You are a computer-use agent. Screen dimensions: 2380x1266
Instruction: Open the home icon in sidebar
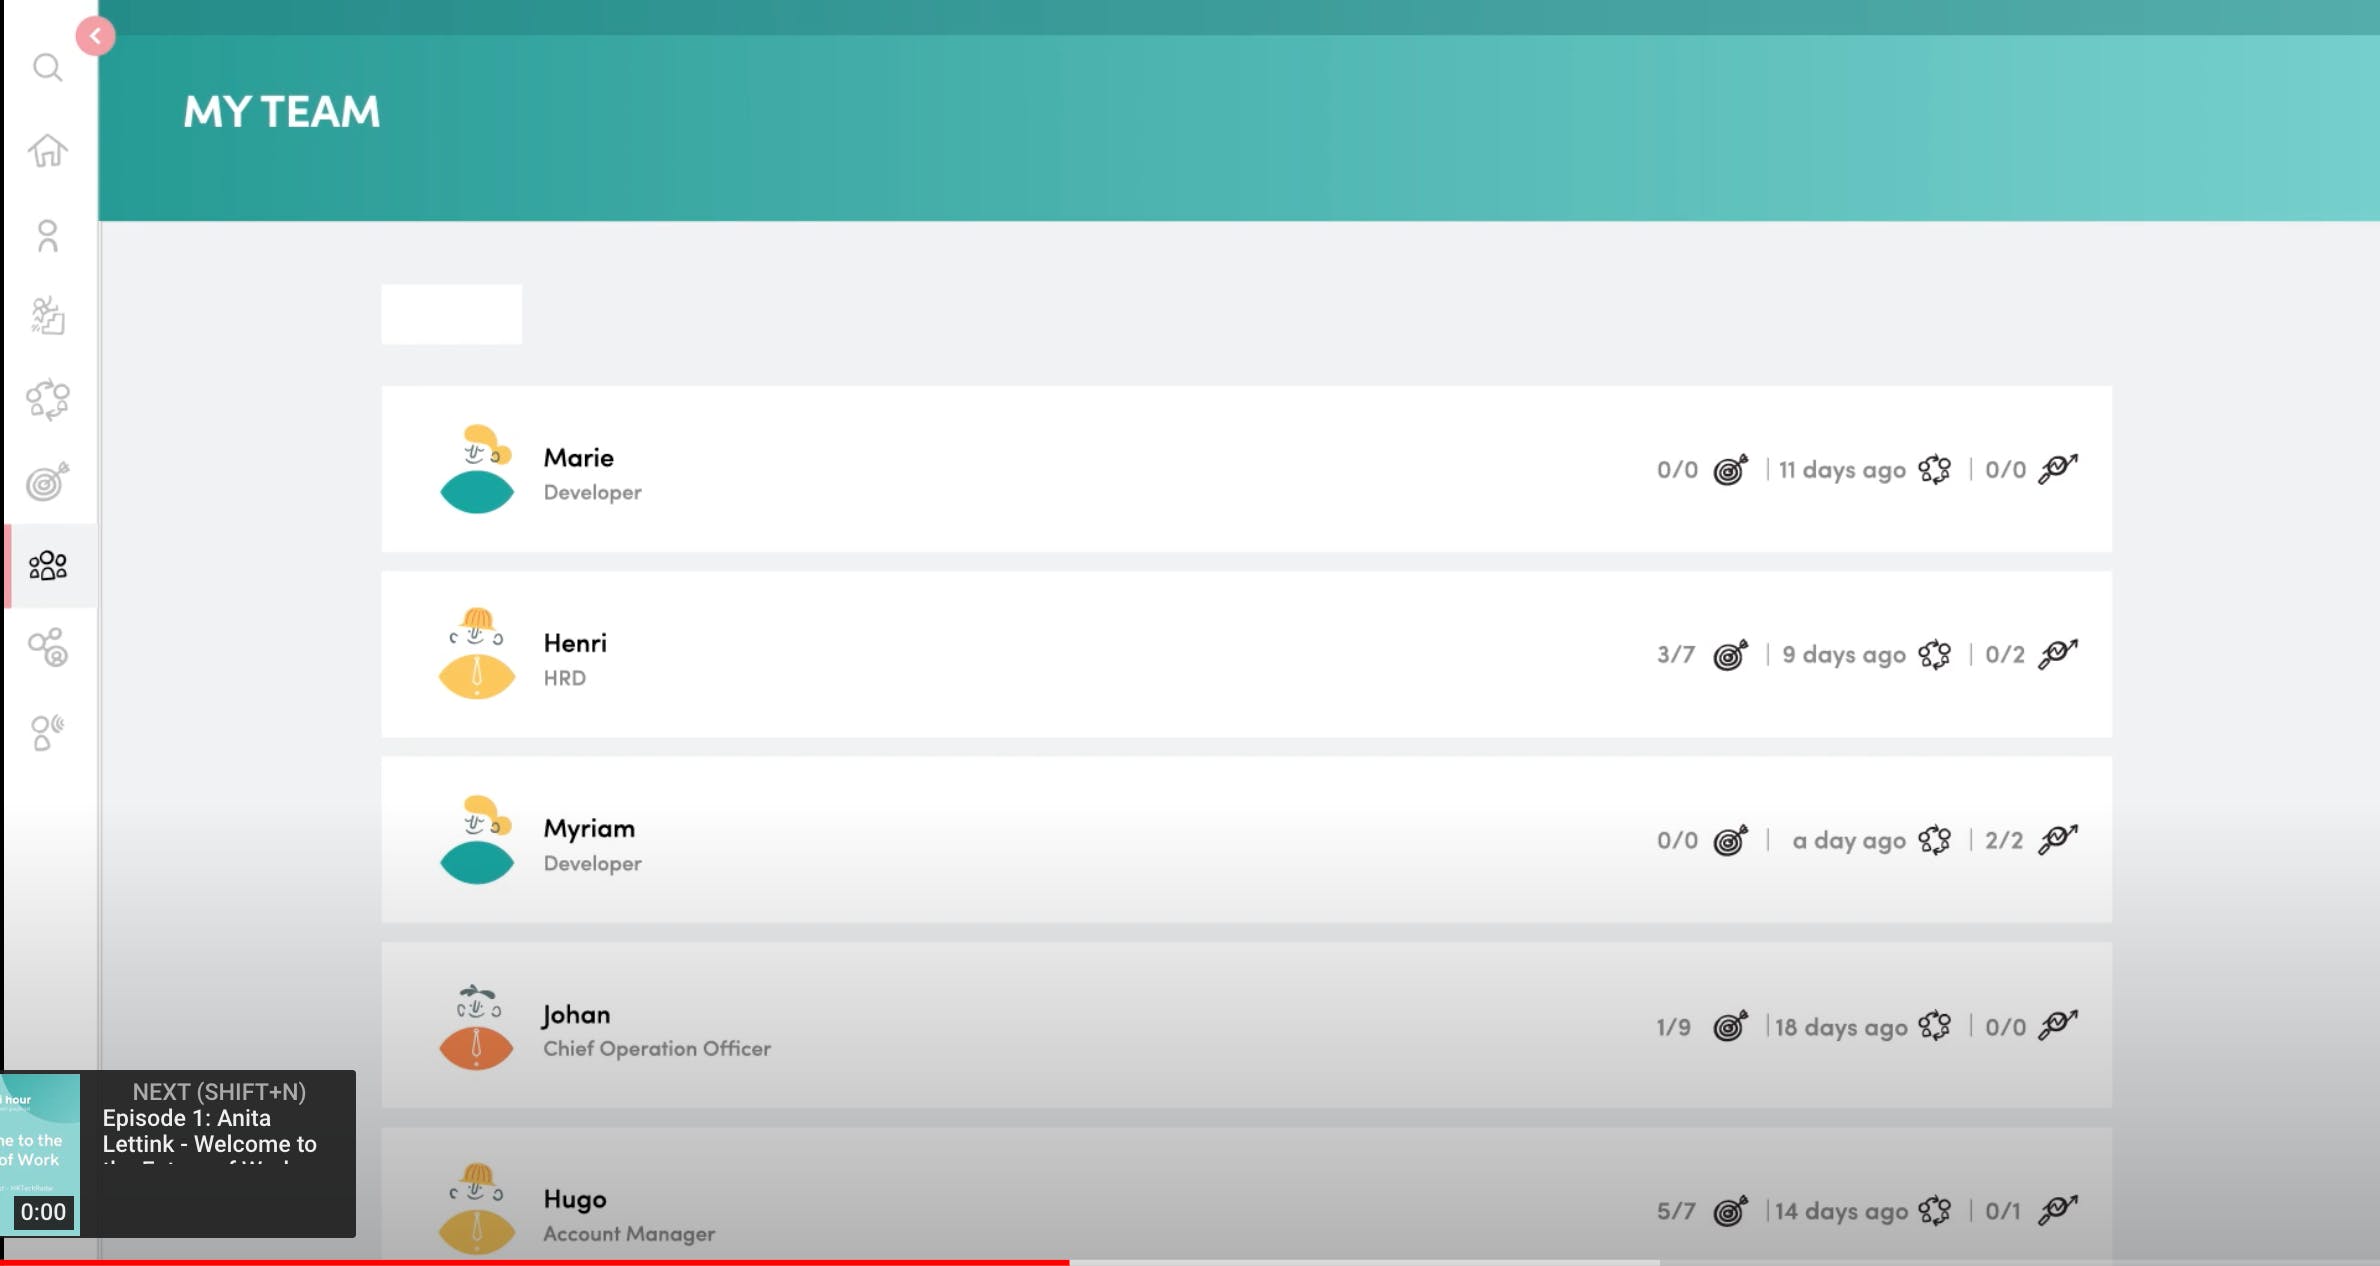(47, 151)
